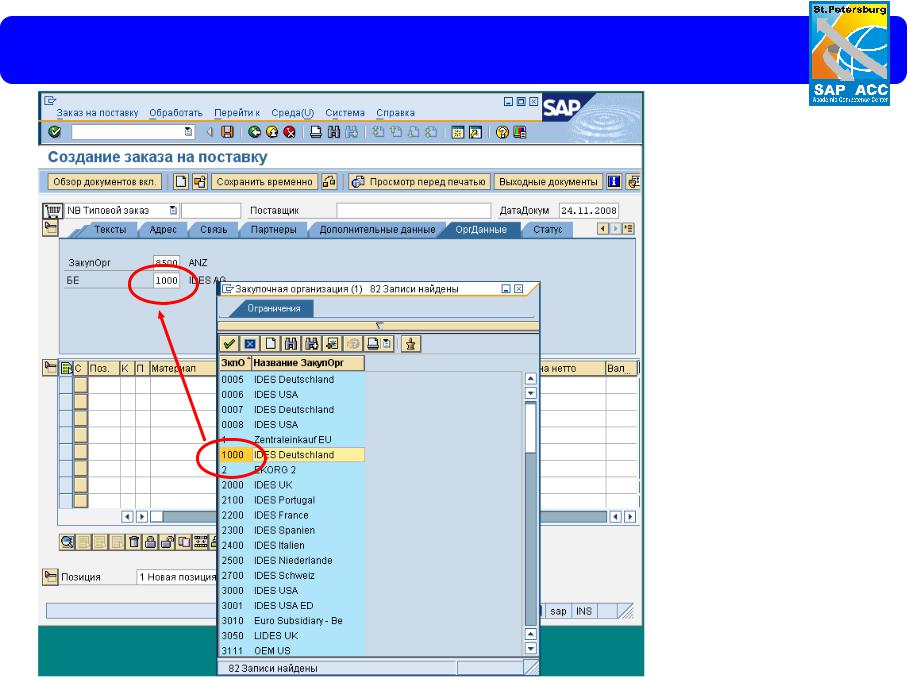Switch to the Статус tab

pos(548,229)
